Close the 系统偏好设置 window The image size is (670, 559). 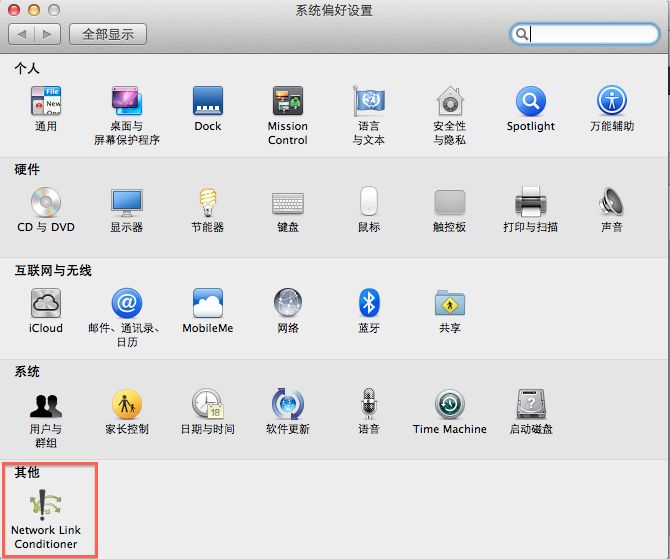click(14, 10)
